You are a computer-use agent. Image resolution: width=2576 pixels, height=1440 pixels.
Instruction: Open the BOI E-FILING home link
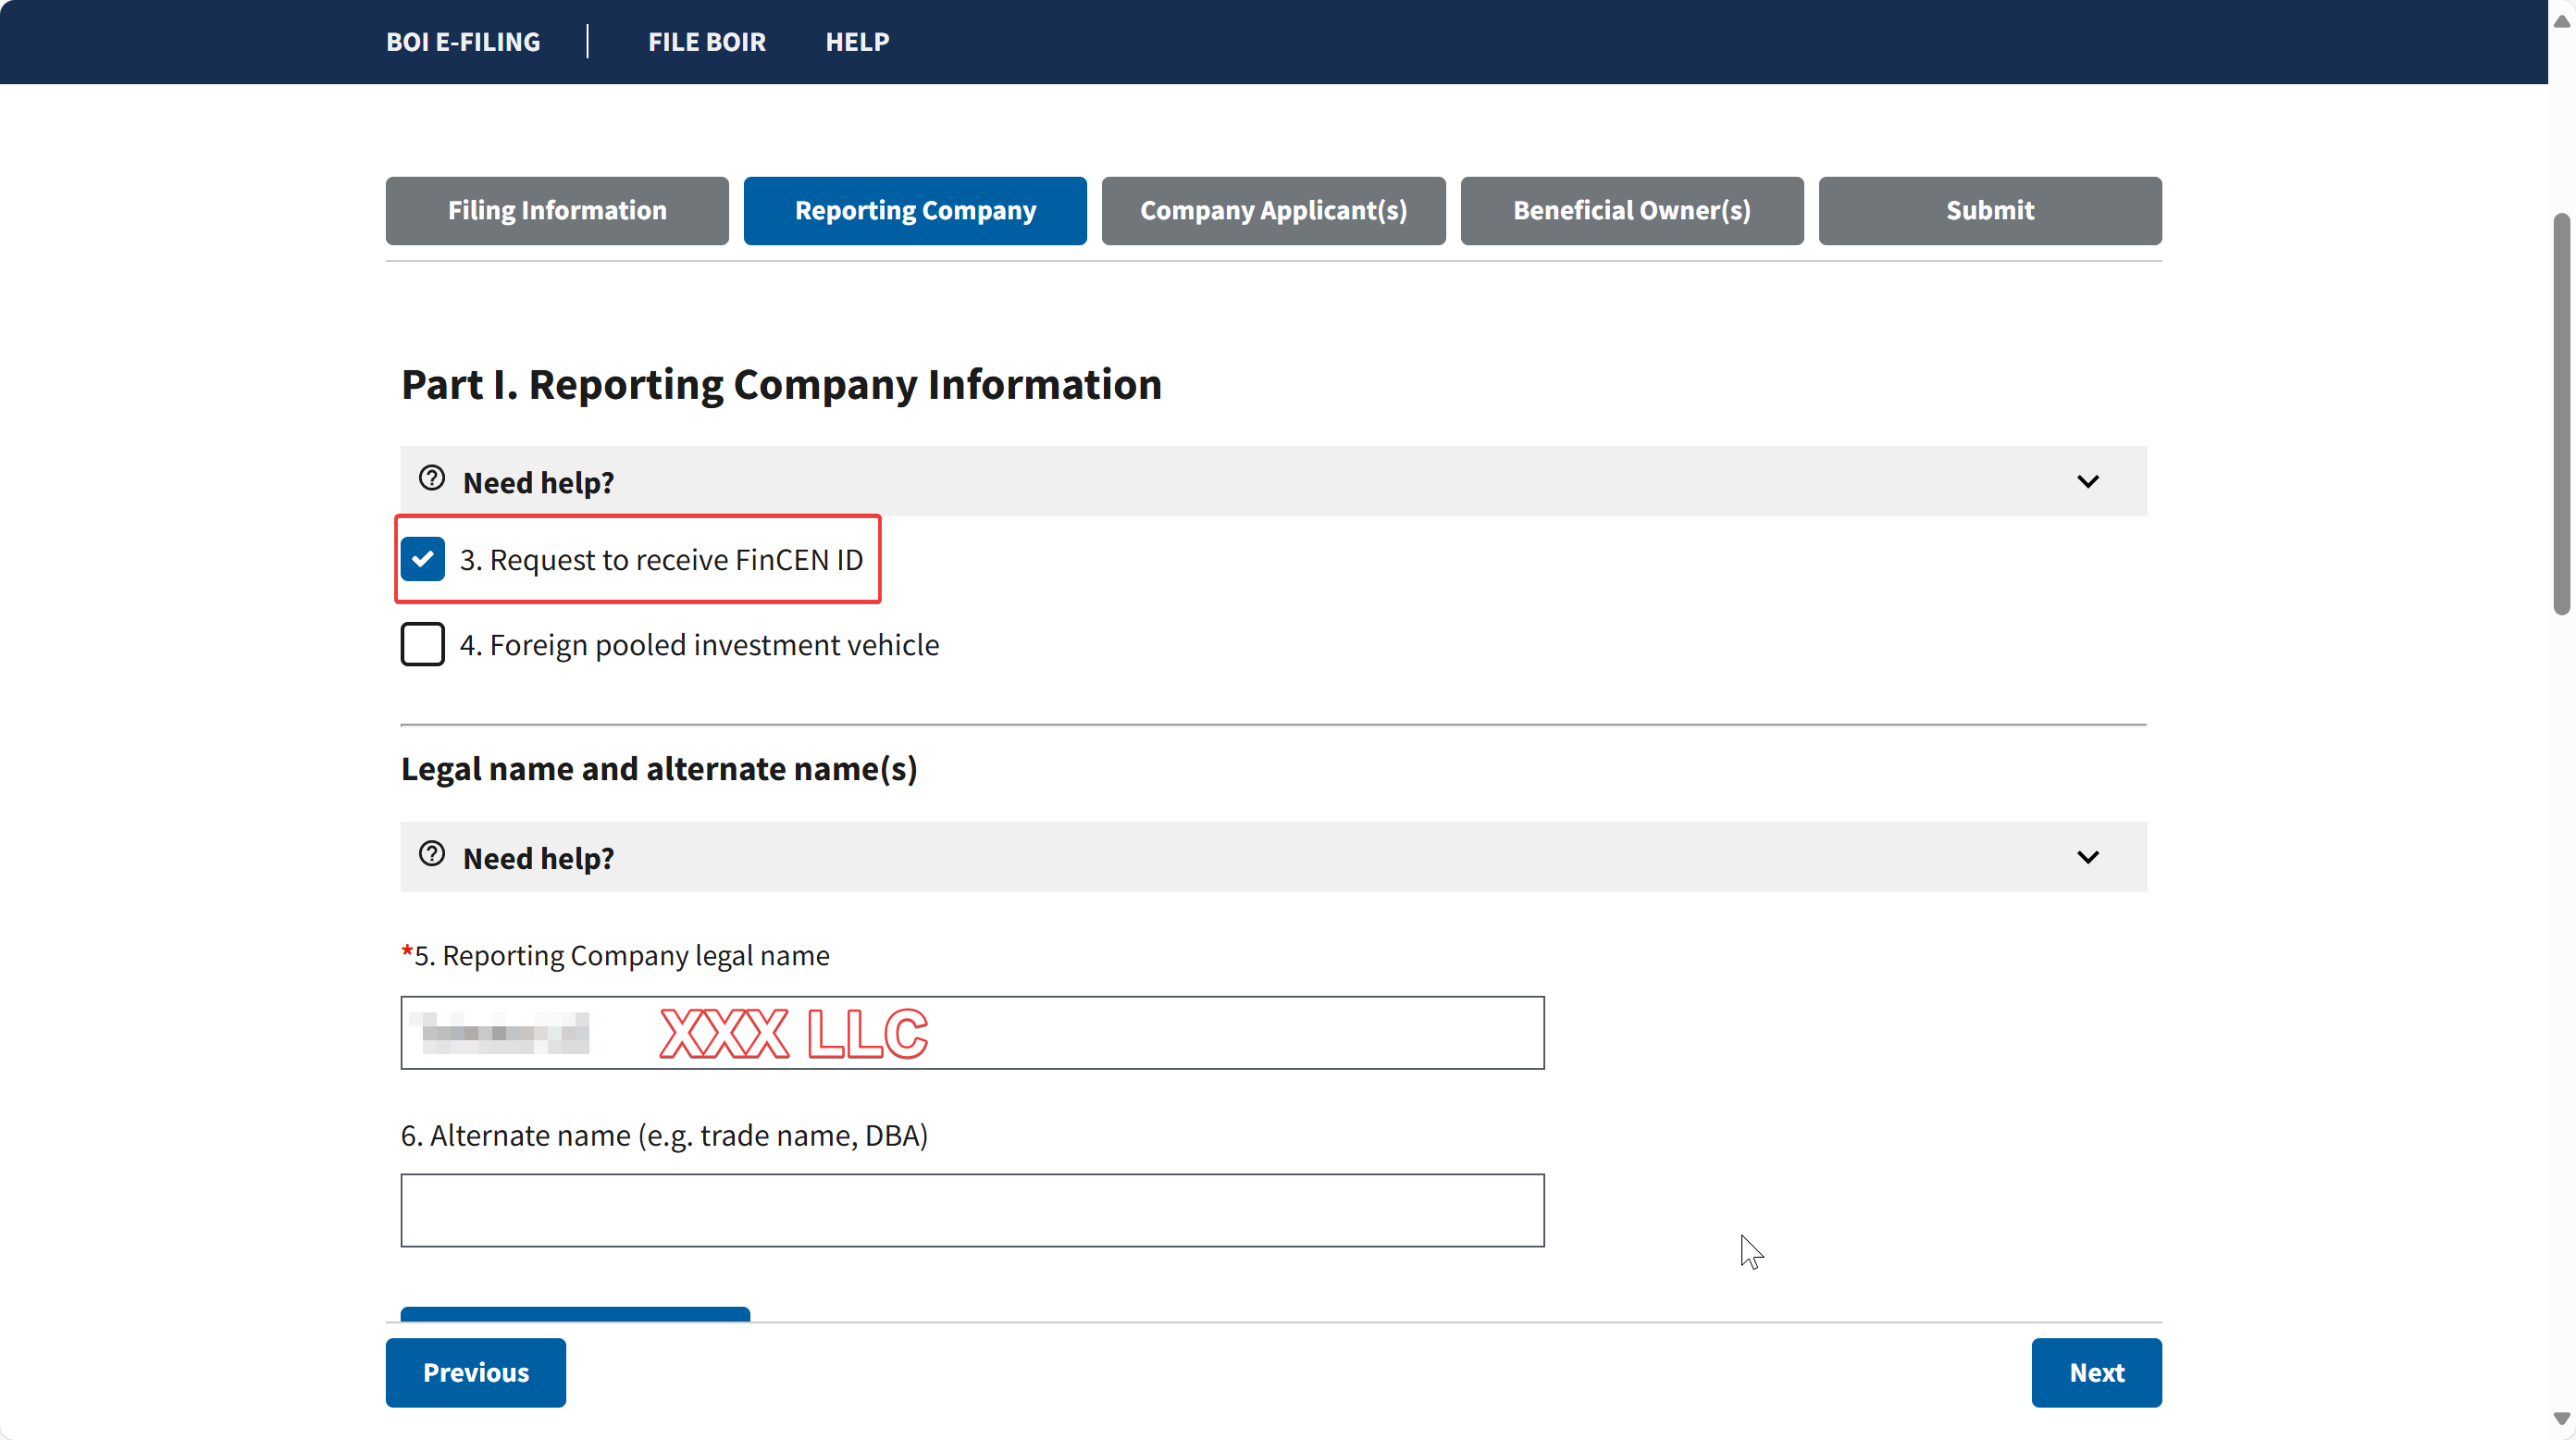463,42
